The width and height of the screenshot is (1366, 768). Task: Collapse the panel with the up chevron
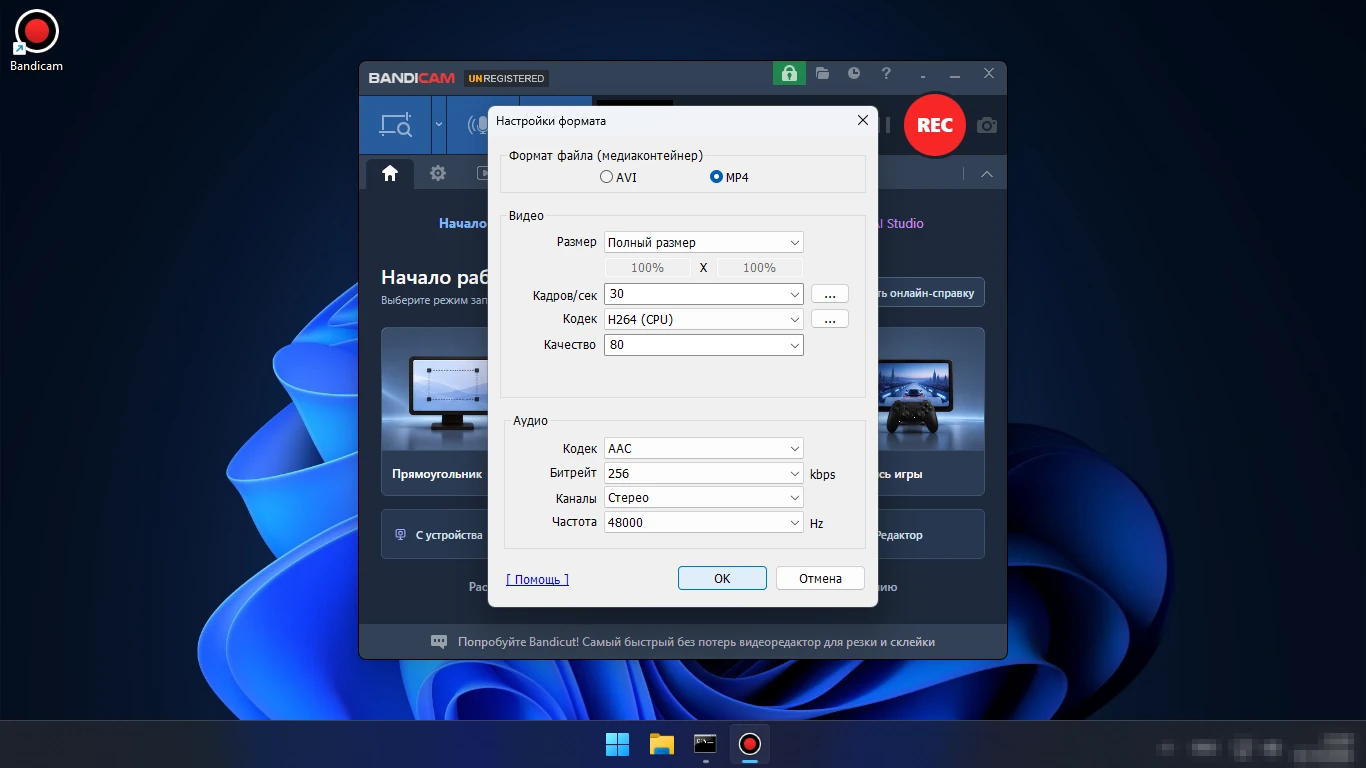pyautogui.click(x=987, y=174)
